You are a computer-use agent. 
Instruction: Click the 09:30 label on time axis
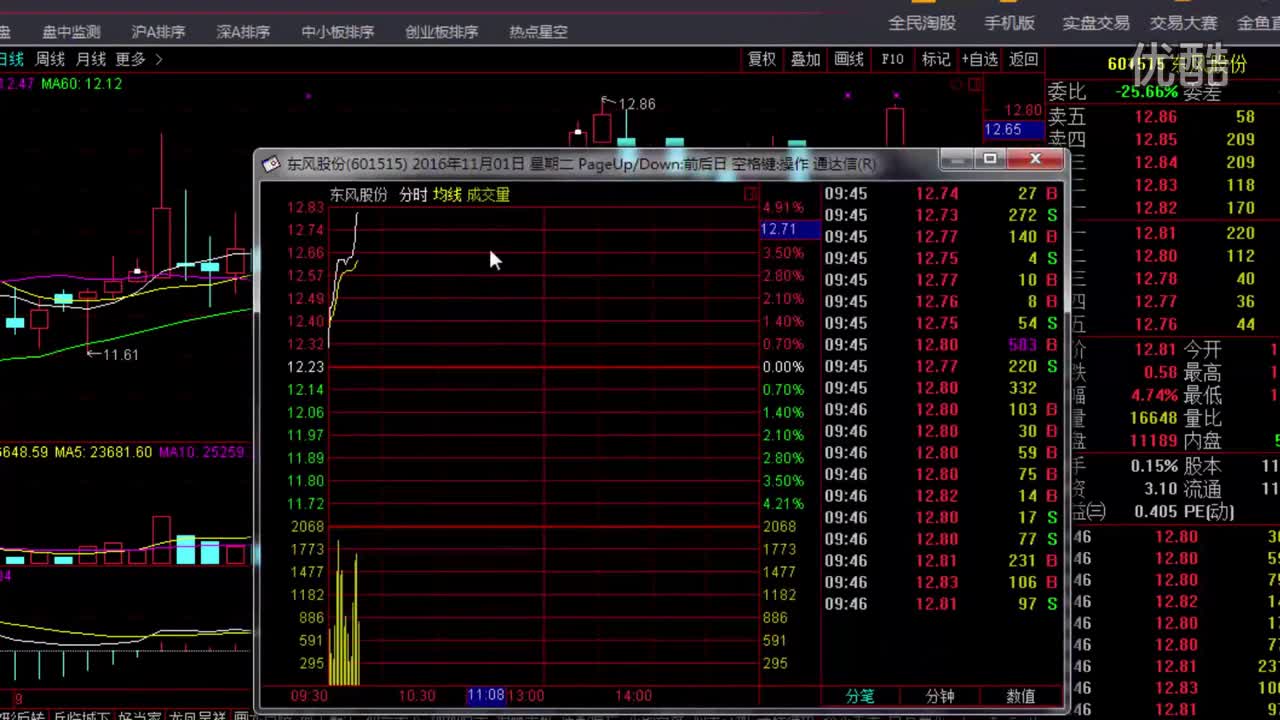click(x=309, y=696)
